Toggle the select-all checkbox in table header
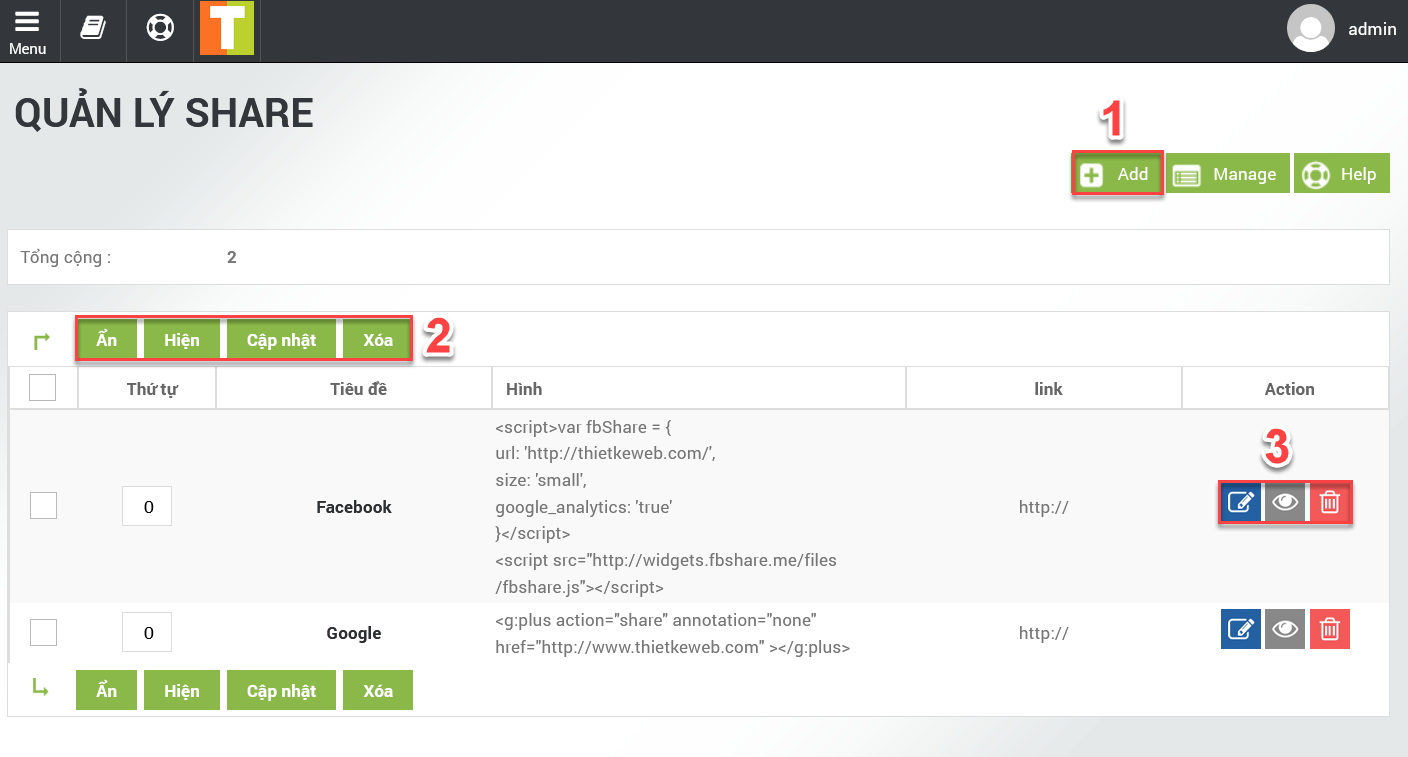This screenshot has width=1408, height=757. [43, 388]
